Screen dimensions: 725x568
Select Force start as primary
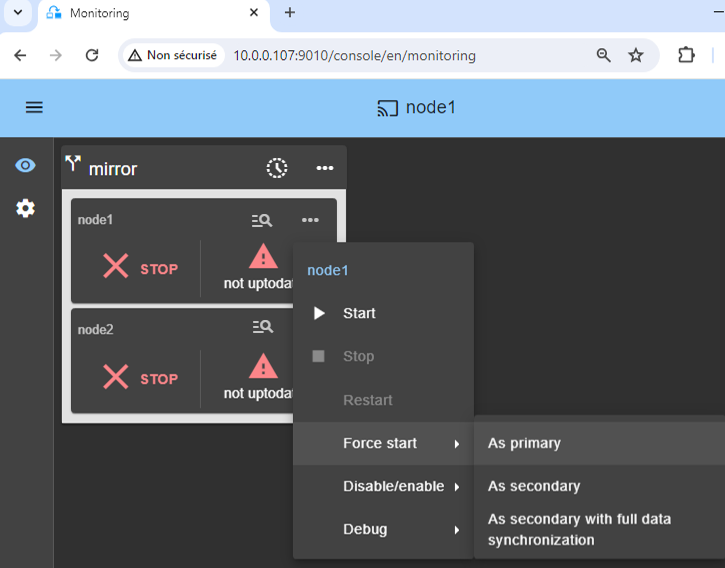point(524,443)
